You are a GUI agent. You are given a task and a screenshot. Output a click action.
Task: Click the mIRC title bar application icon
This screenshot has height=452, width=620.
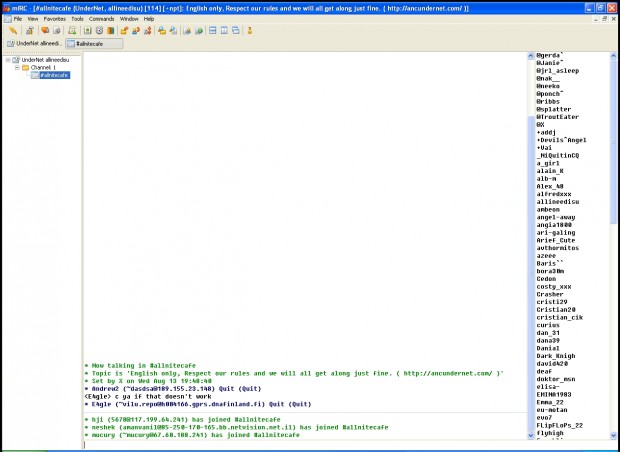click(x=7, y=8)
